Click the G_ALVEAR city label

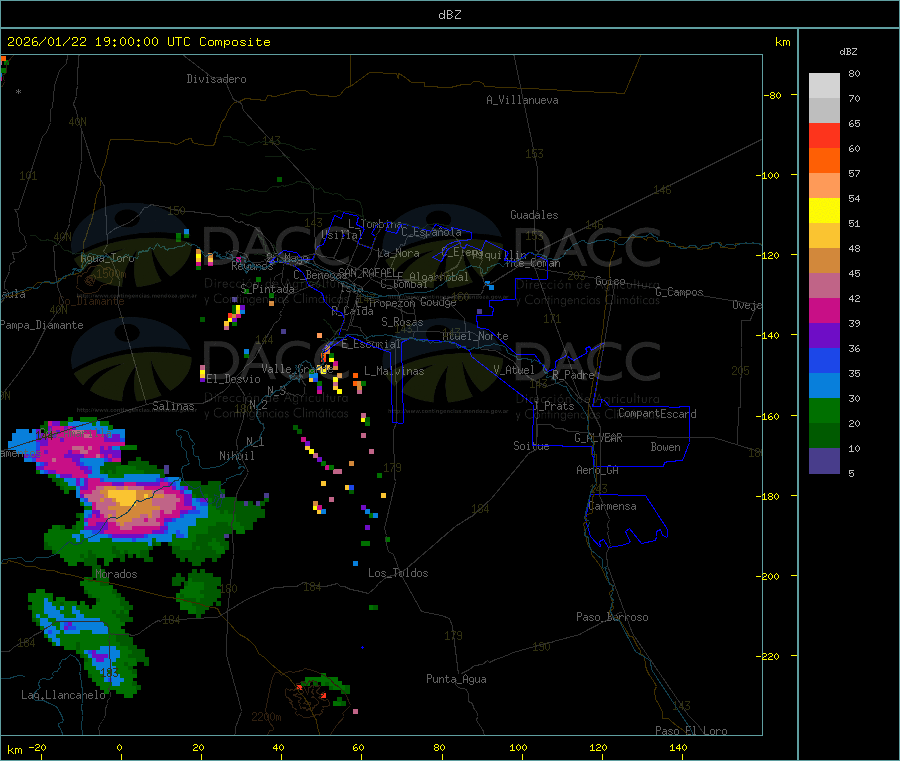[x=598, y=438]
